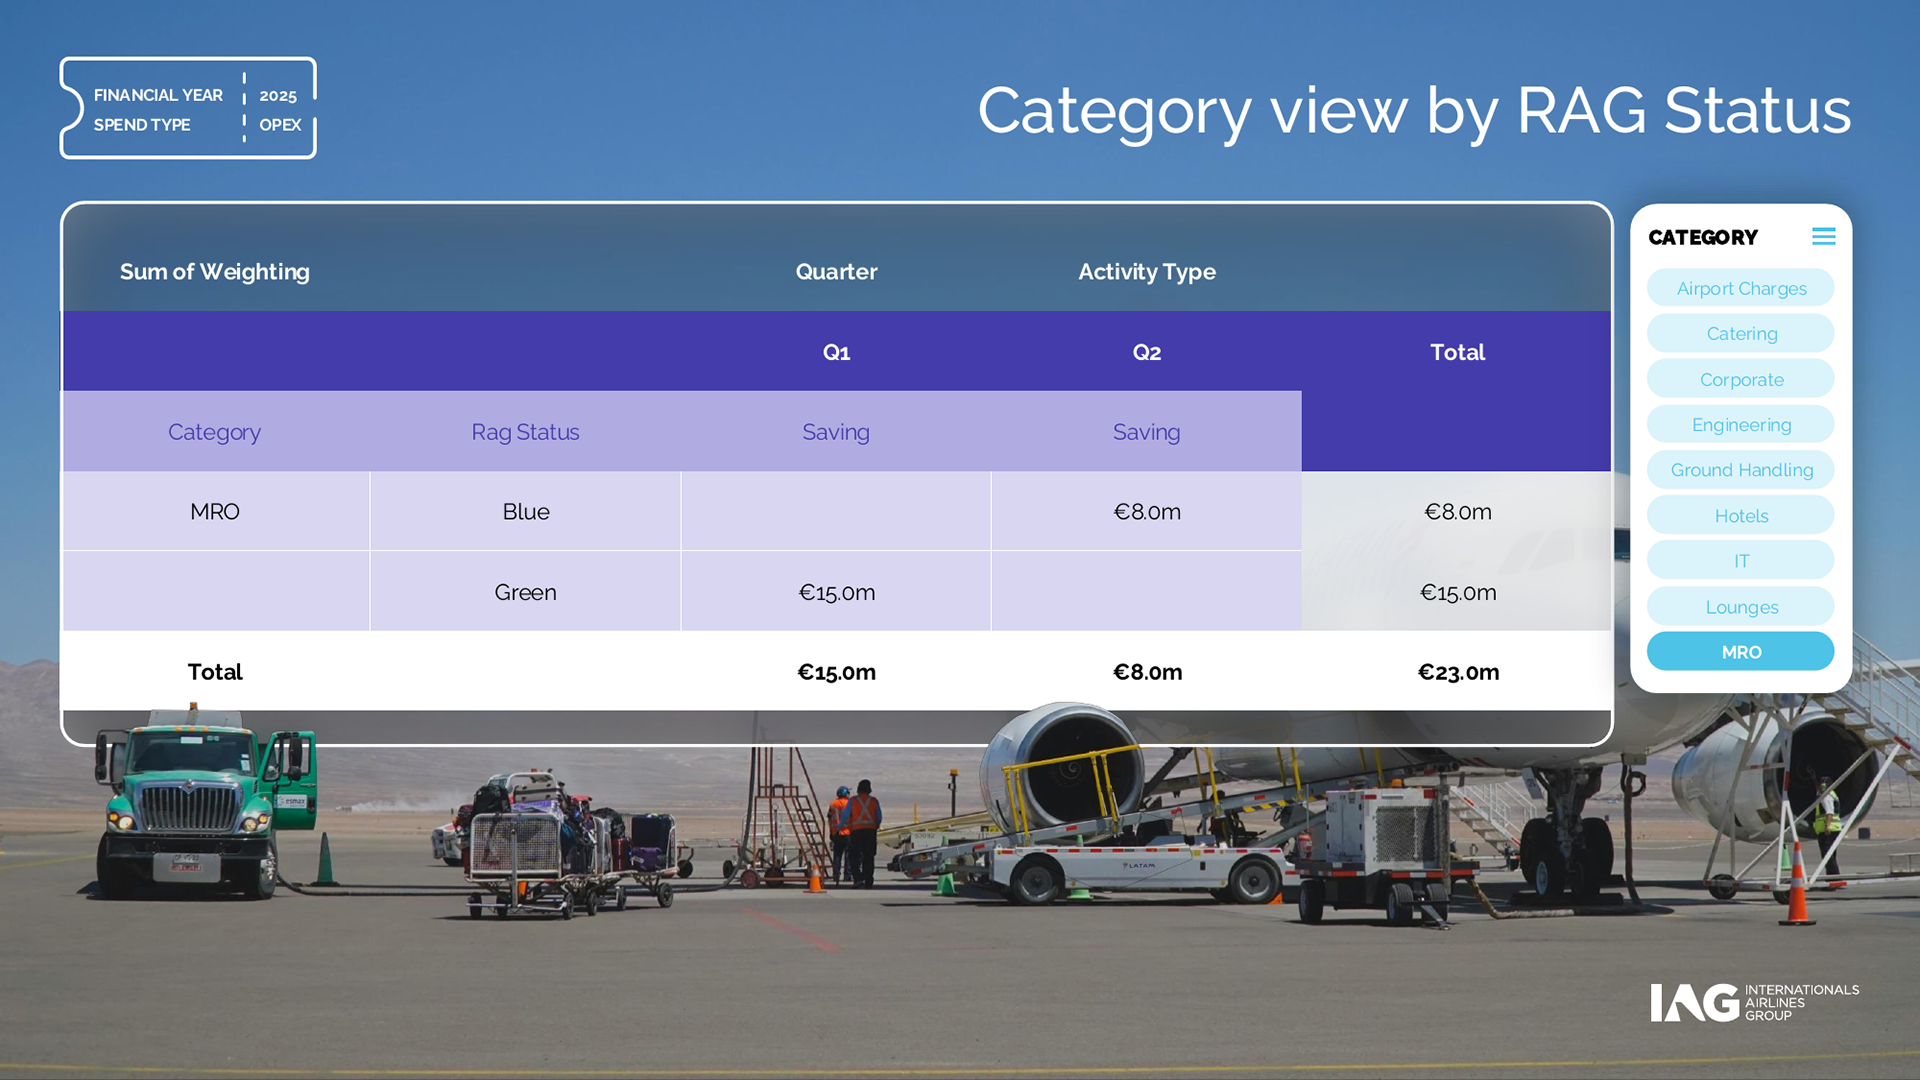Choose the Hotels category slicer
The height and width of the screenshot is (1080, 1920).
1740,516
